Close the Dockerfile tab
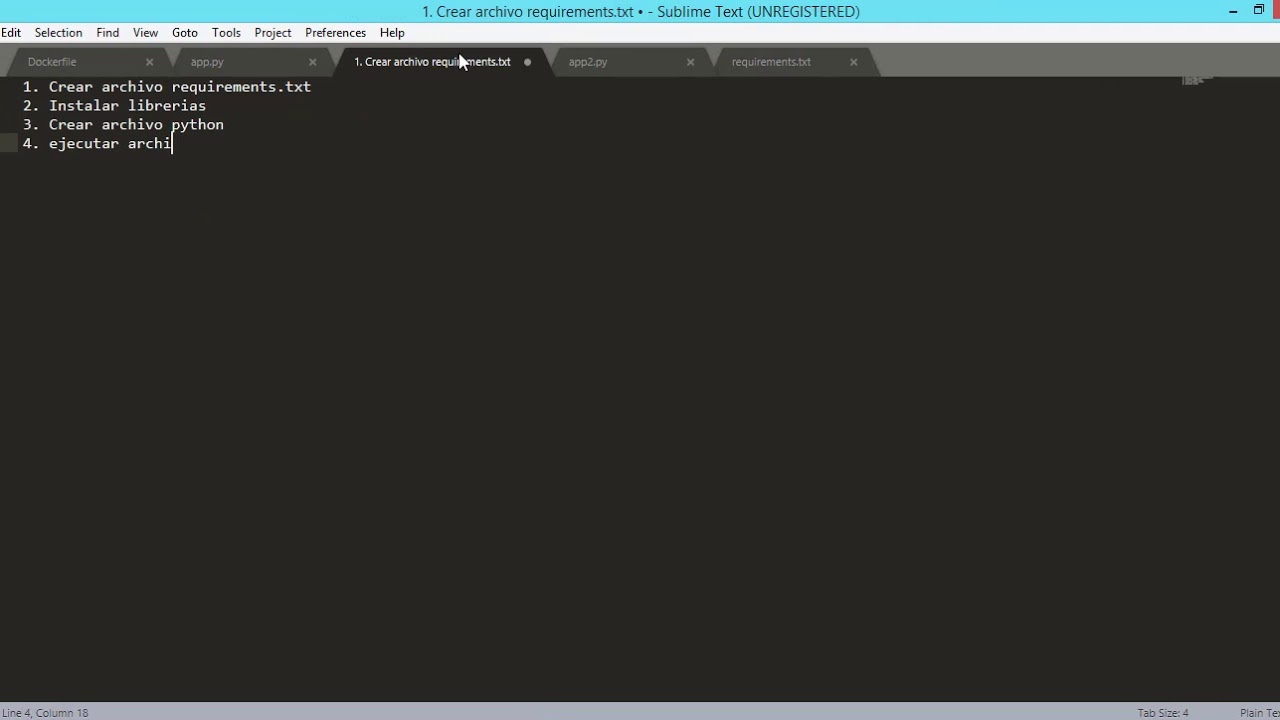Screen dimensions: 1280x720 pyautogui.click(x=150, y=62)
